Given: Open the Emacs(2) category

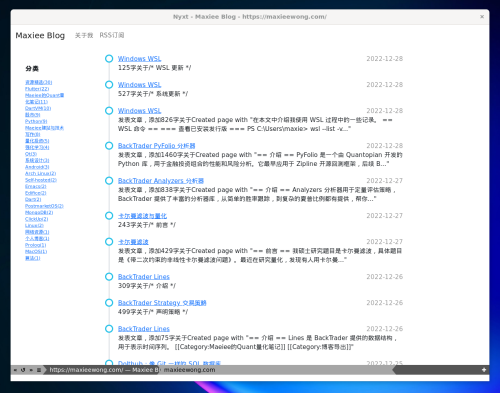Looking at the screenshot, I should pos(35,186).
